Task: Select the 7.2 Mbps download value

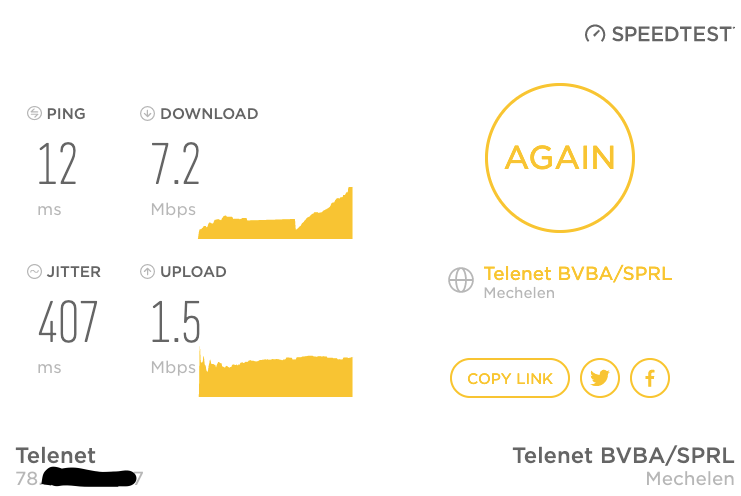Action: 176,163
